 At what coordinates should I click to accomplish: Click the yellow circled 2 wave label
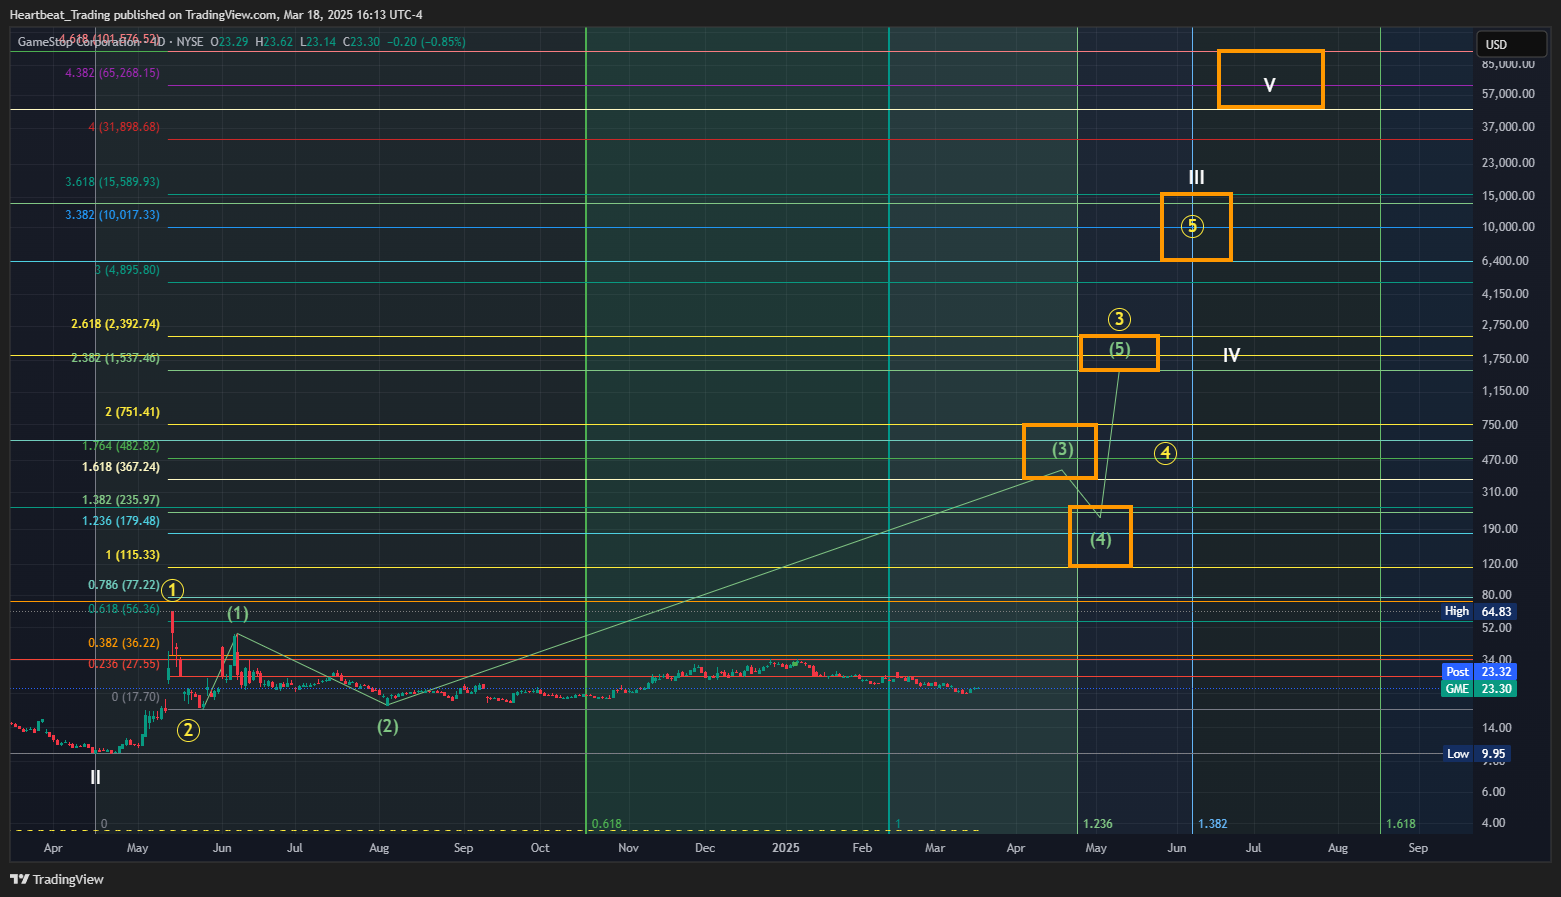click(188, 730)
